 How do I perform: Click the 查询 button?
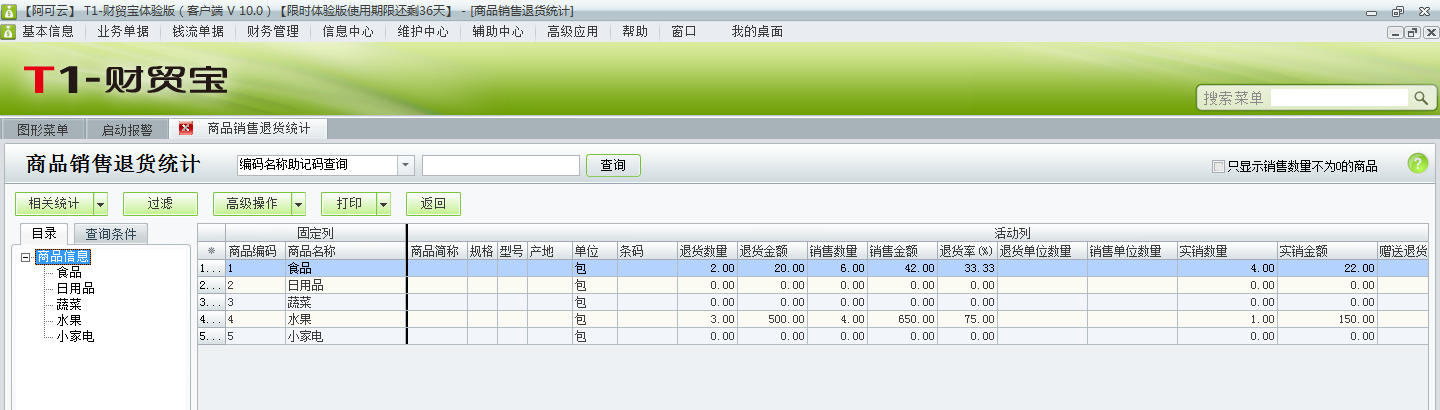(613, 165)
